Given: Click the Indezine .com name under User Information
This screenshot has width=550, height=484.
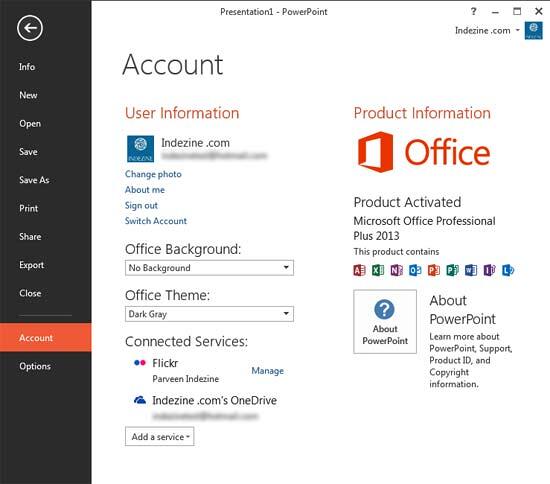Looking at the screenshot, I should pyautogui.click(x=195, y=143).
